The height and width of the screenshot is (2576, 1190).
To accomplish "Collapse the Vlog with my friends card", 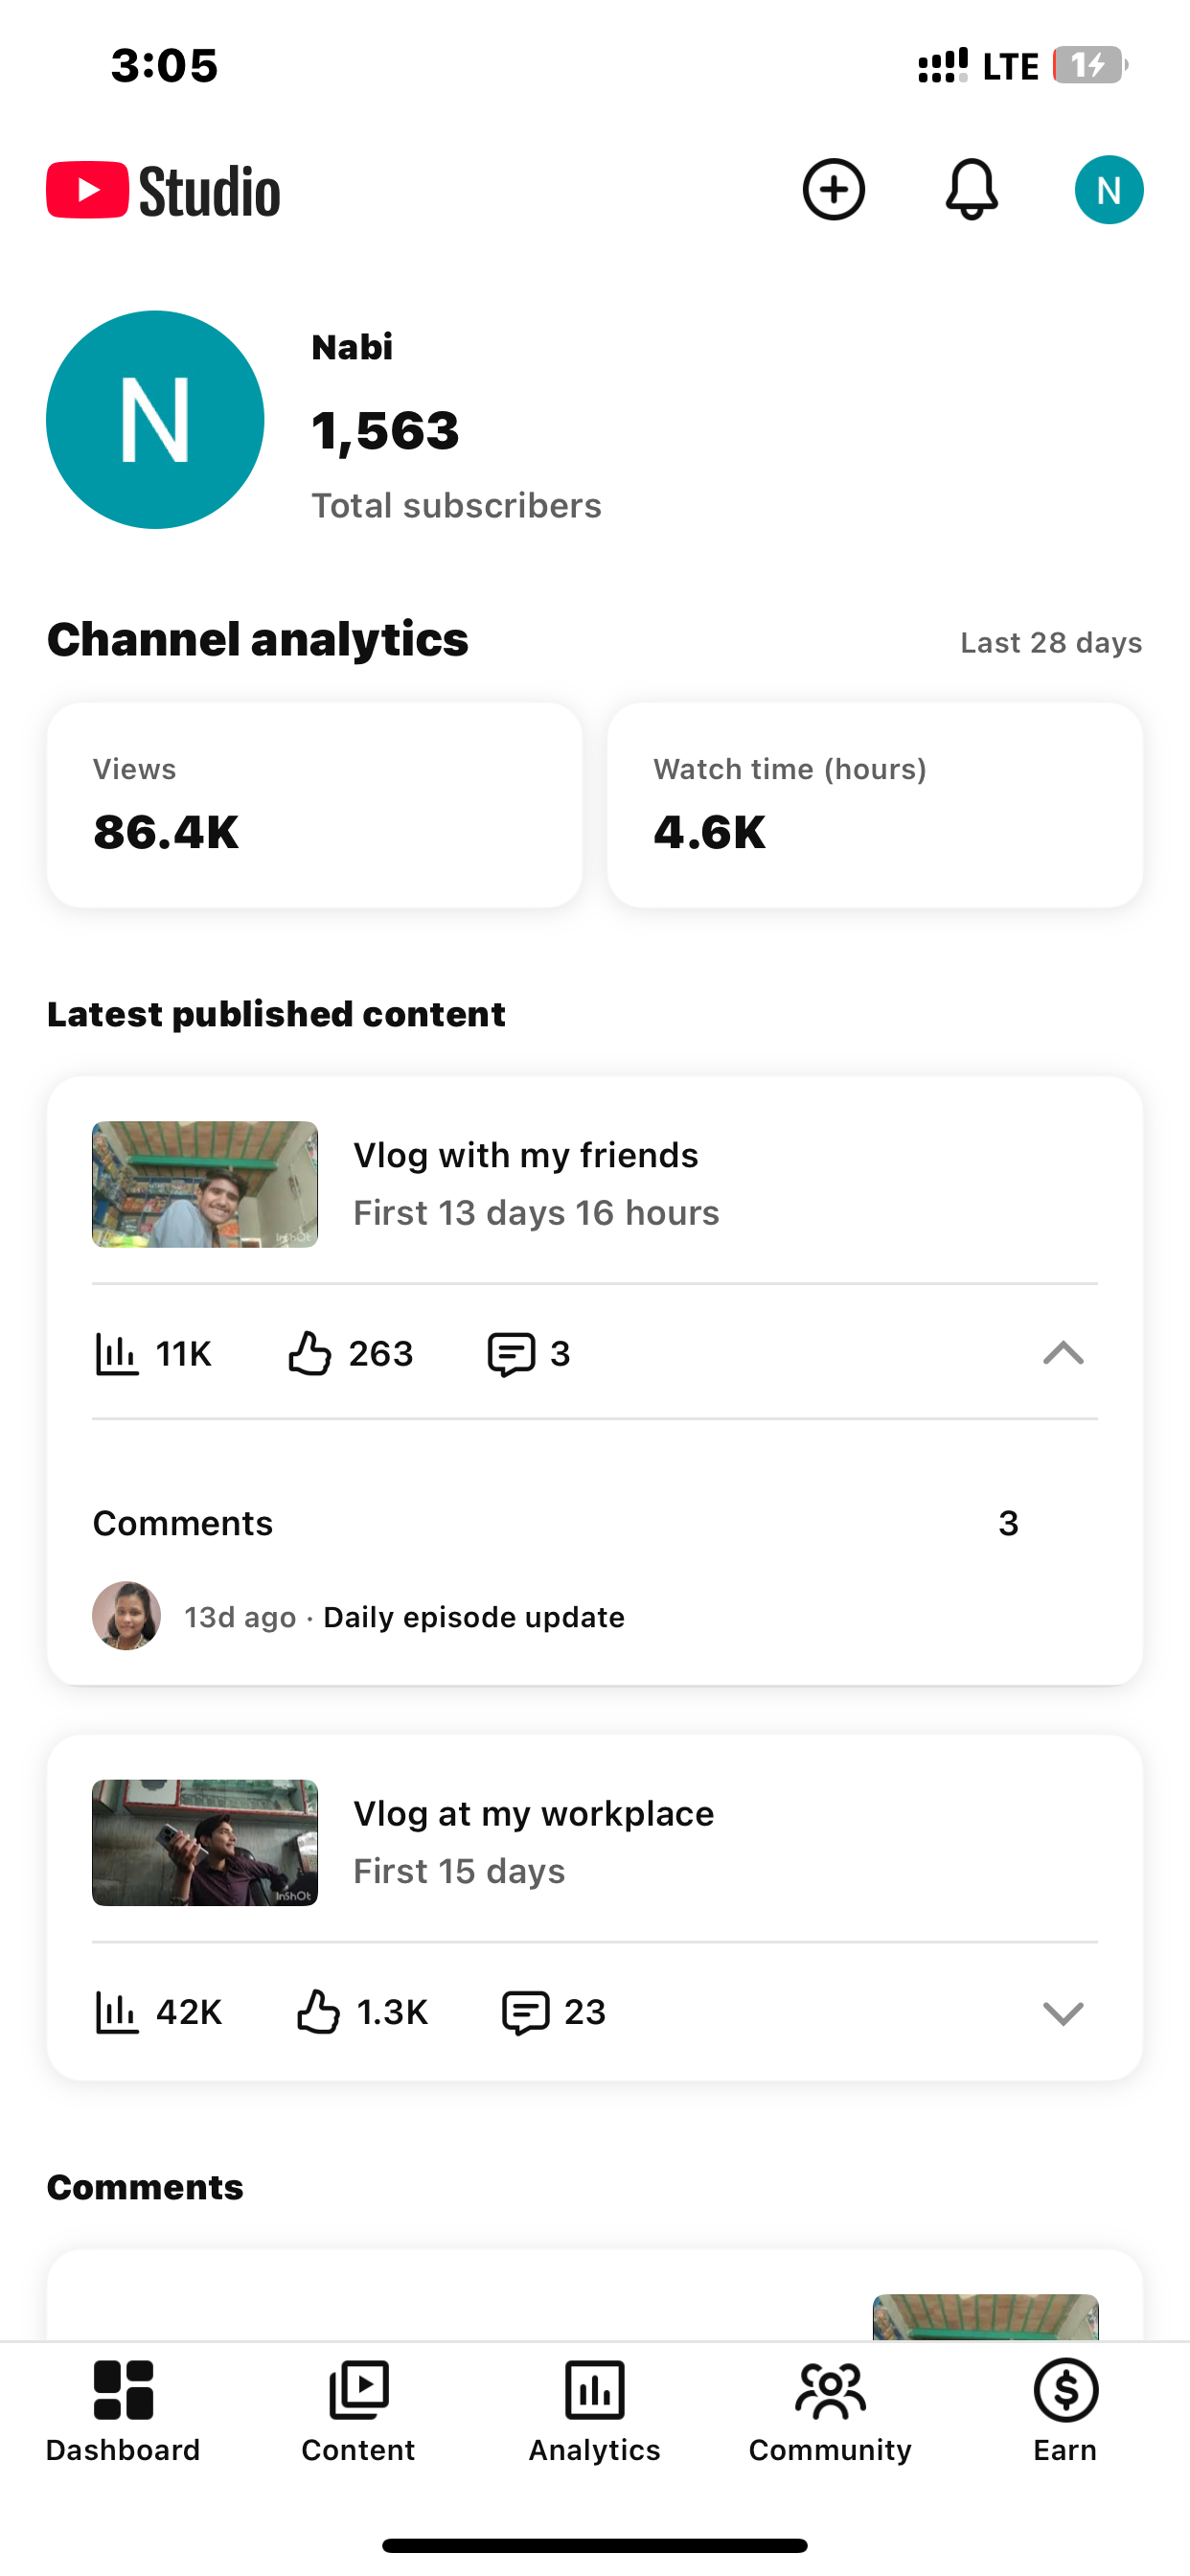I will (x=1063, y=1353).
